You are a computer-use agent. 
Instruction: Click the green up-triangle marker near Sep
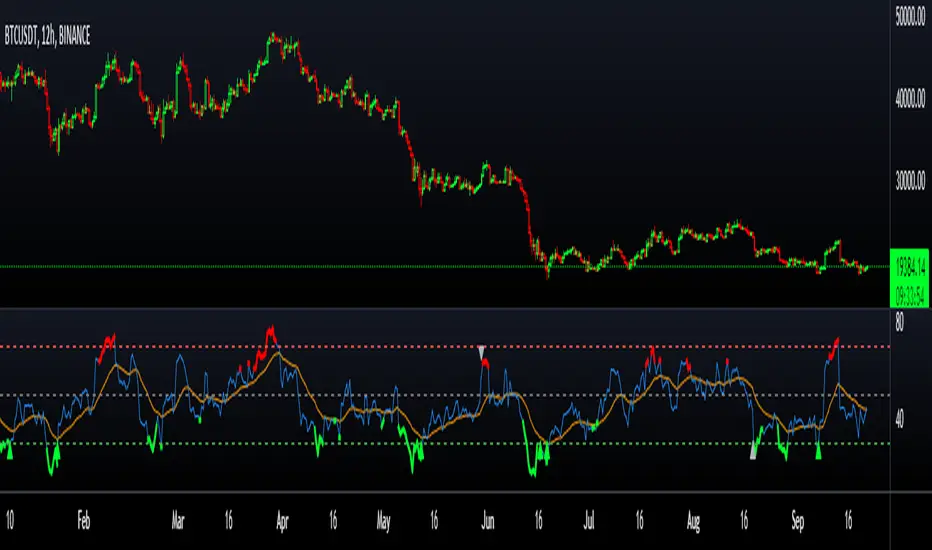[820, 453]
